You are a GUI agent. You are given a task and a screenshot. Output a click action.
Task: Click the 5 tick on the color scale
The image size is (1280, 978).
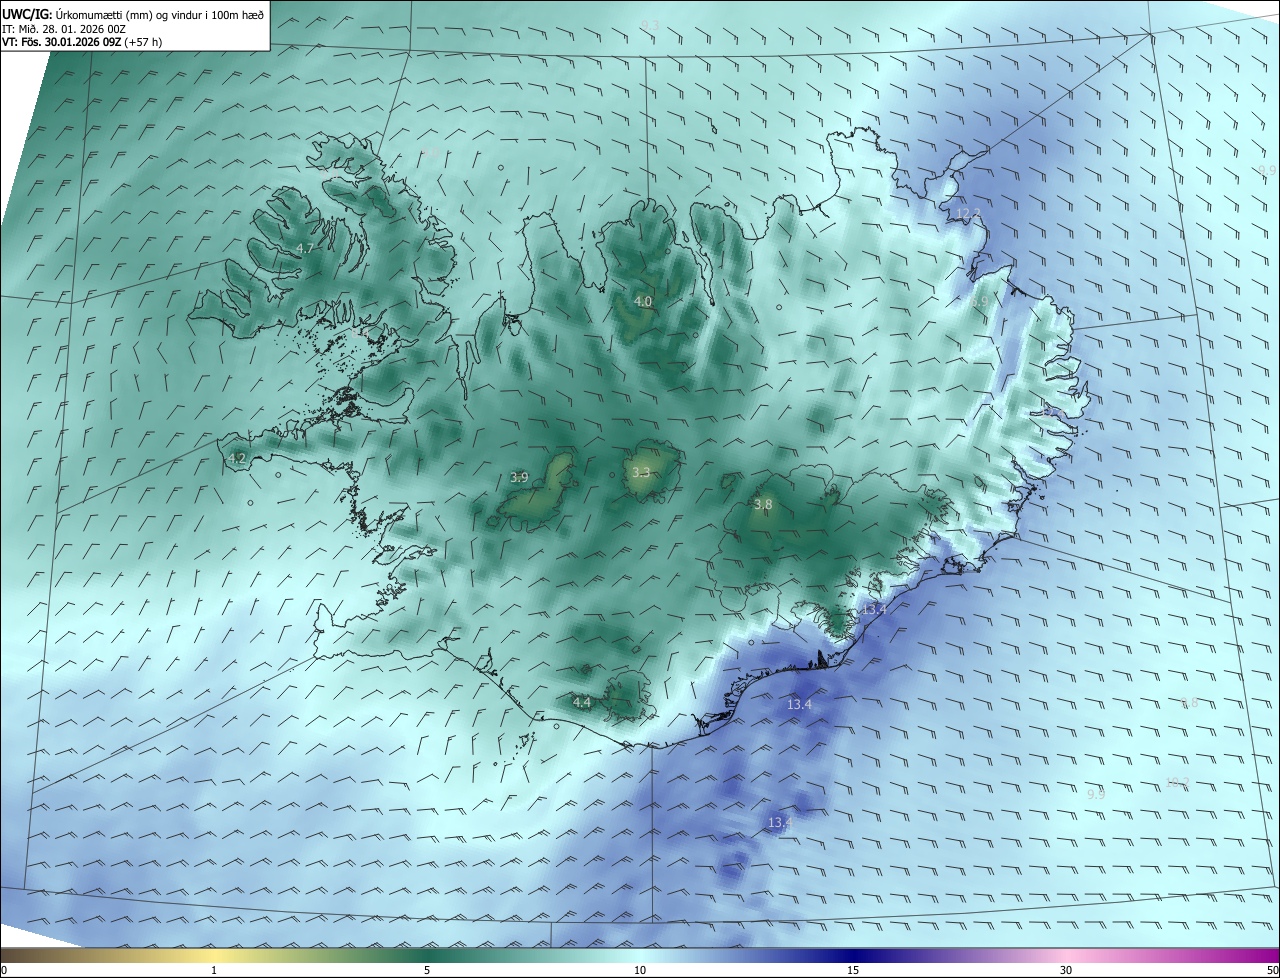tap(427, 970)
